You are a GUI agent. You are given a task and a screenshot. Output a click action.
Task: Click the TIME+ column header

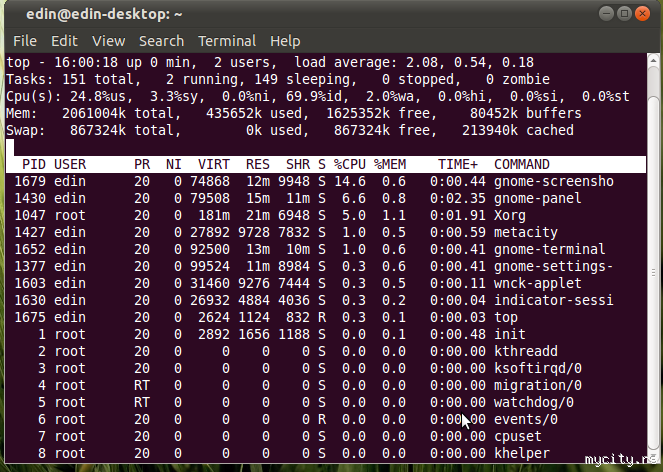(x=458, y=165)
